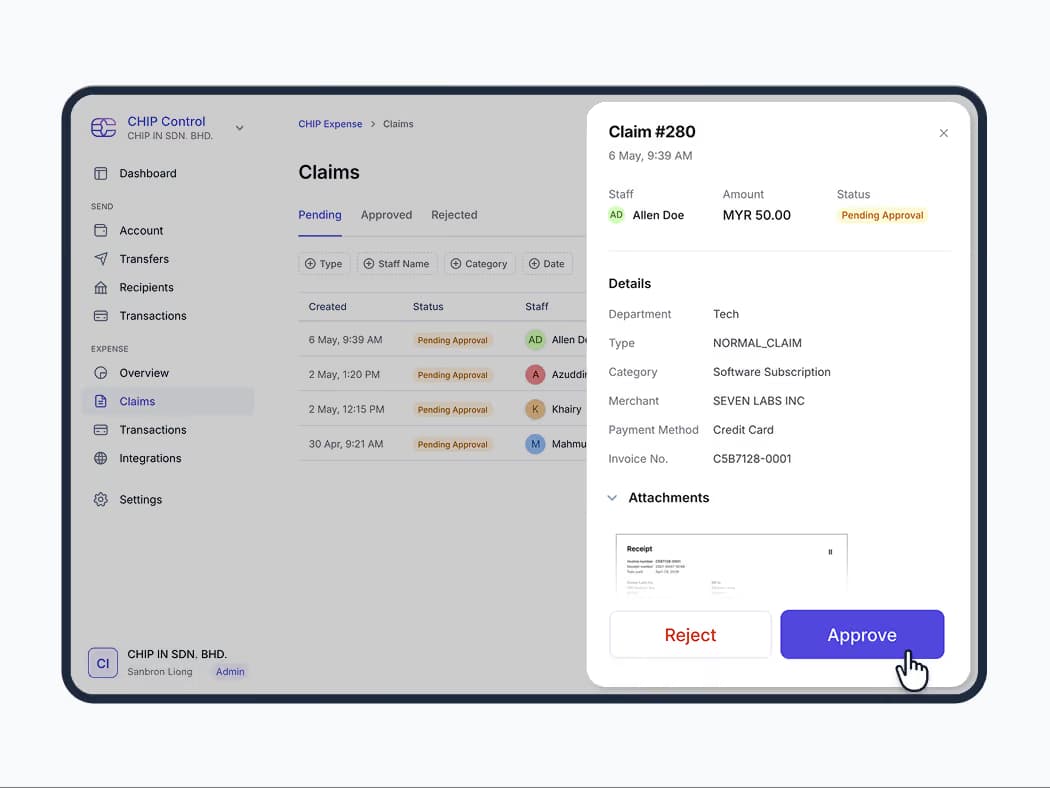Viewport: 1050px width, 788px height.
Task: Click invoice number C5B7128-0001
Action: coord(752,459)
